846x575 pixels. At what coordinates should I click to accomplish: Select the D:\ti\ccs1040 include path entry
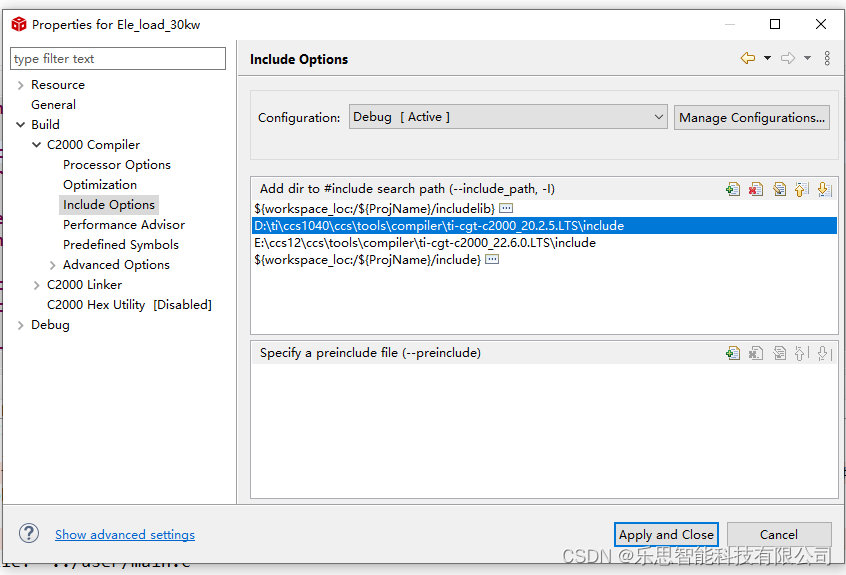[544, 225]
